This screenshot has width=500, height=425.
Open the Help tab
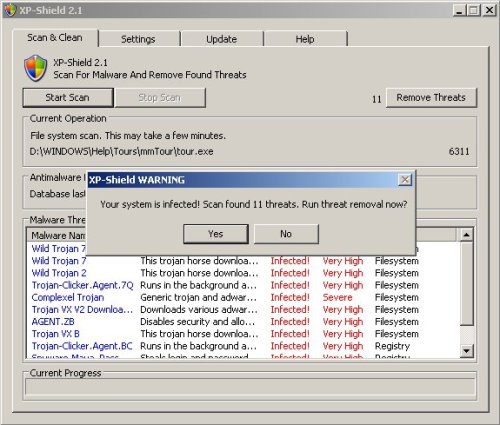click(x=305, y=39)
